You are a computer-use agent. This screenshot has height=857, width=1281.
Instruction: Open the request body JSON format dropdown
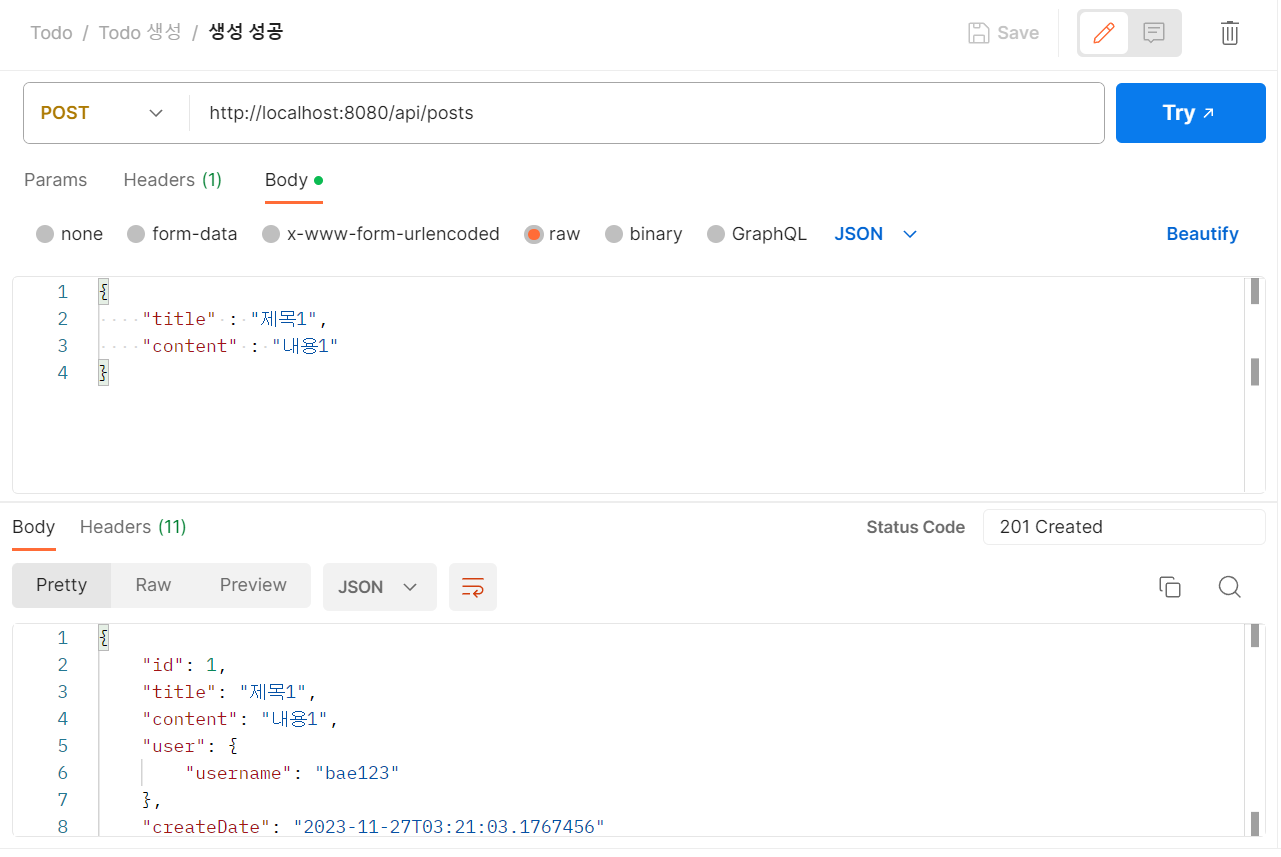coord(876,233)
